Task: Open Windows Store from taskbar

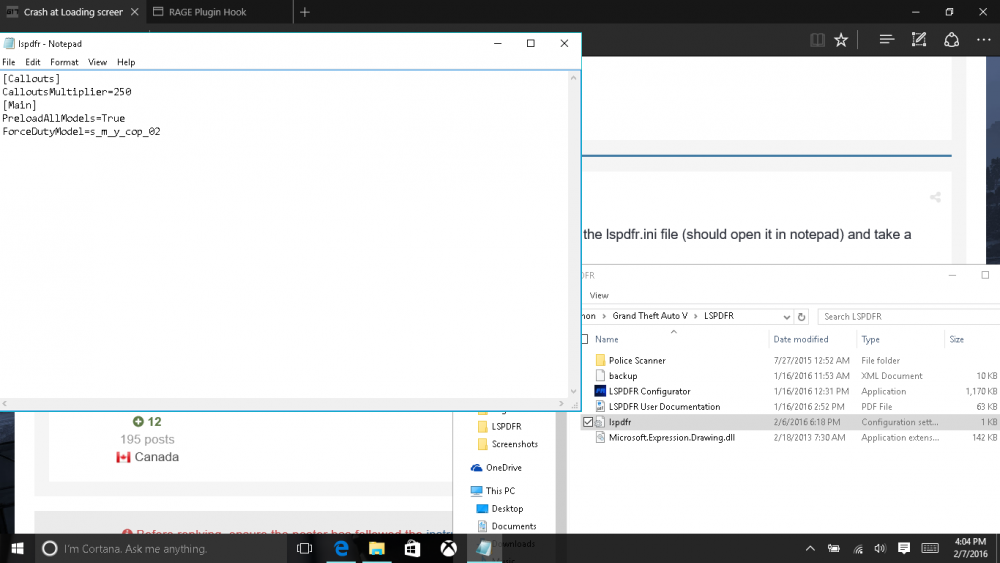Action: [x=413, y=548]
